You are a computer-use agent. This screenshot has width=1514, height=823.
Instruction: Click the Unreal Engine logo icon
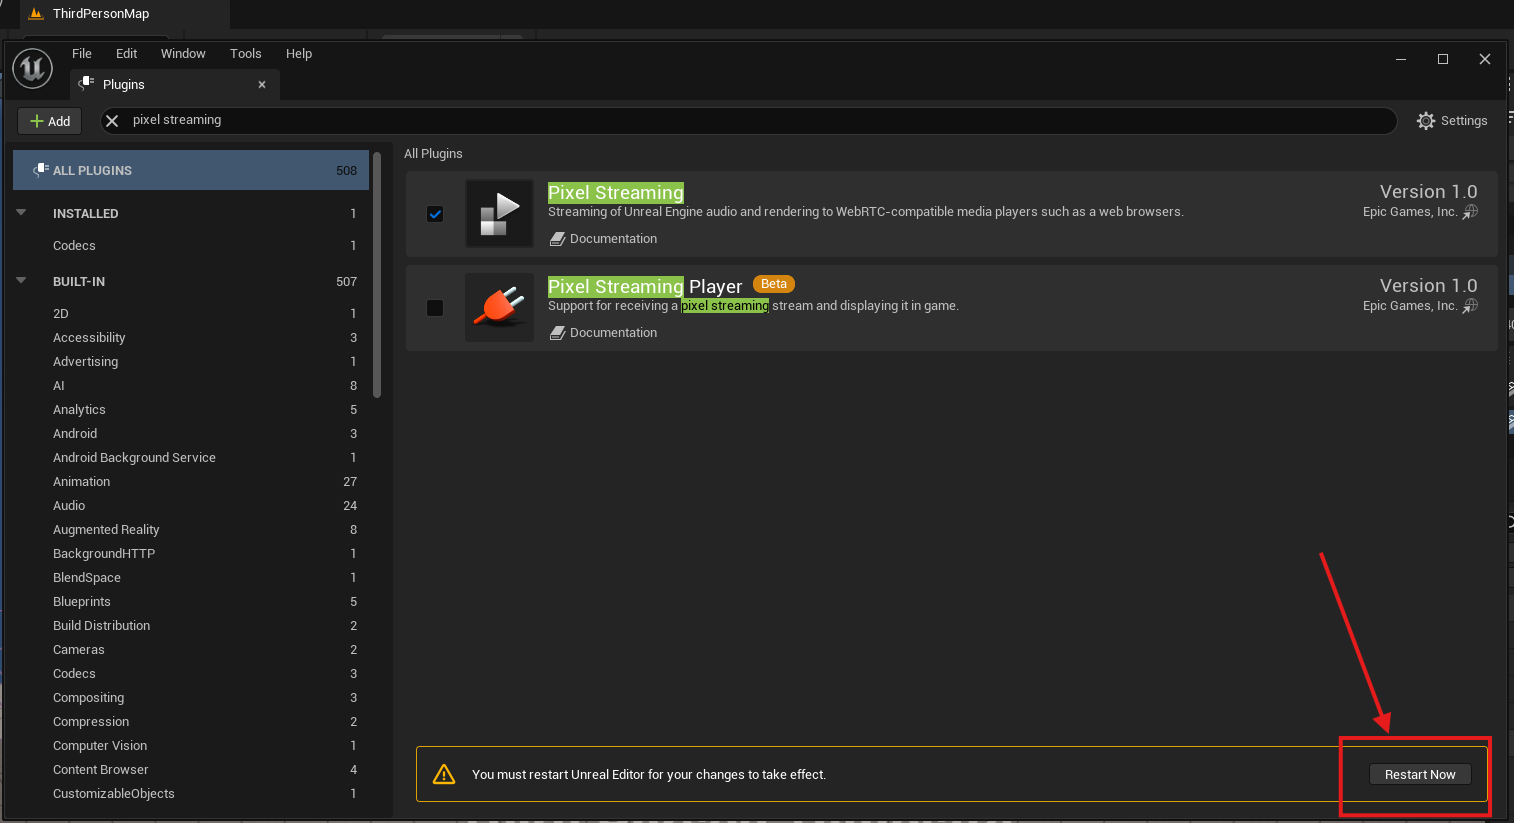[x=32, y=69]
